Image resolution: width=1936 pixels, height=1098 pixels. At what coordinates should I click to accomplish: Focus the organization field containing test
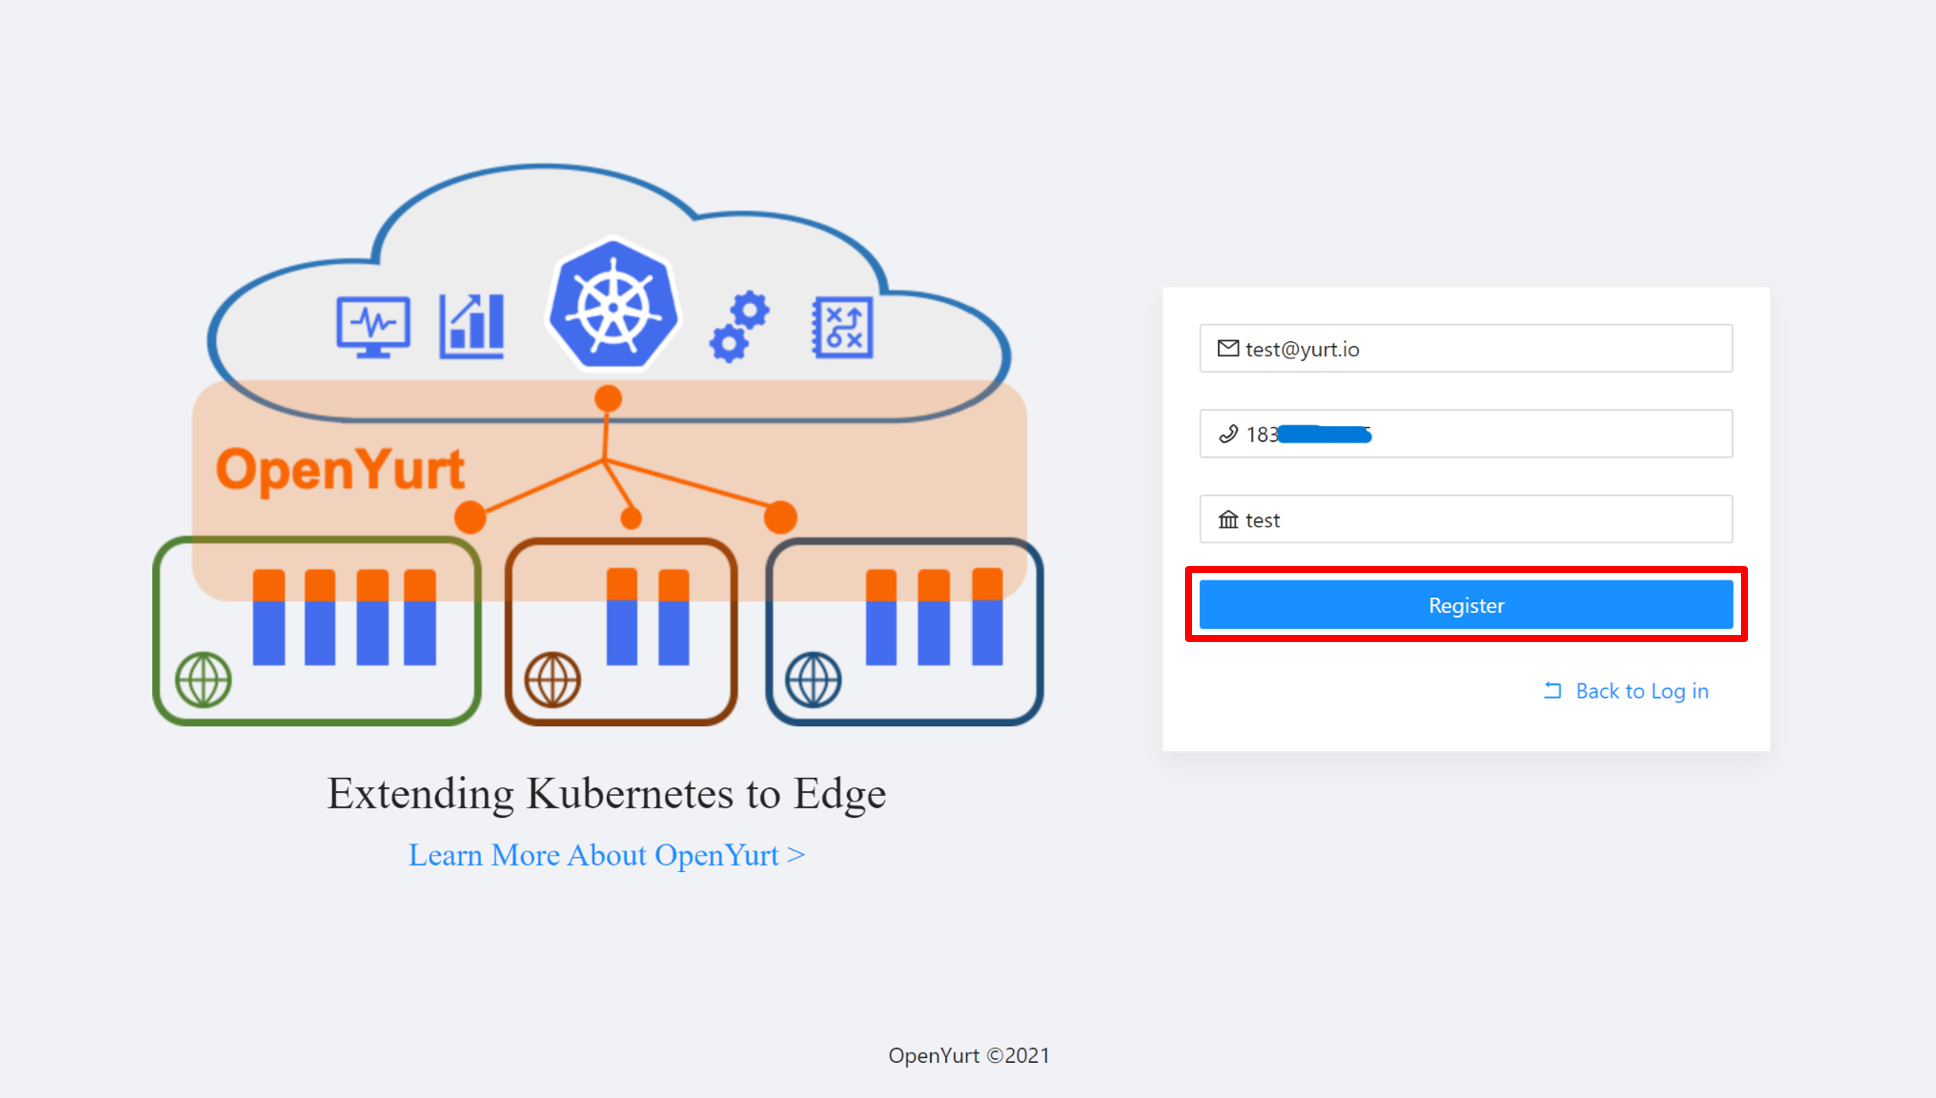[x=1466, y=519]
